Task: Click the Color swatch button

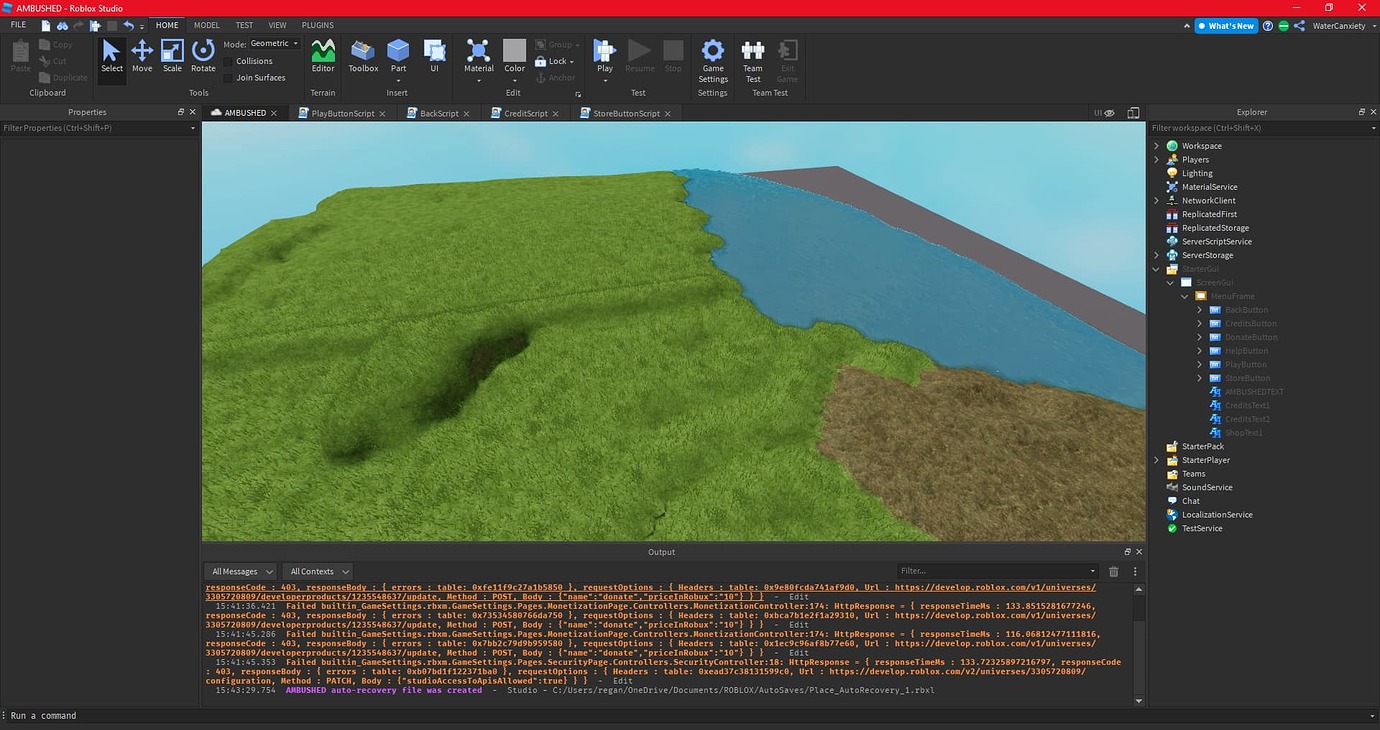Action: click(x=514, y=52)
